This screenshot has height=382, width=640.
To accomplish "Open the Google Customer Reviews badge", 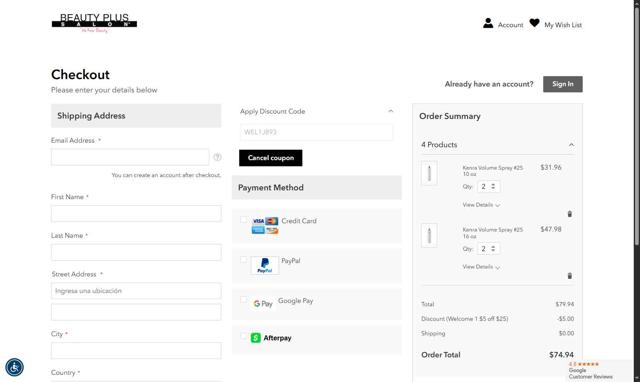I will click(x=599, y=371).
